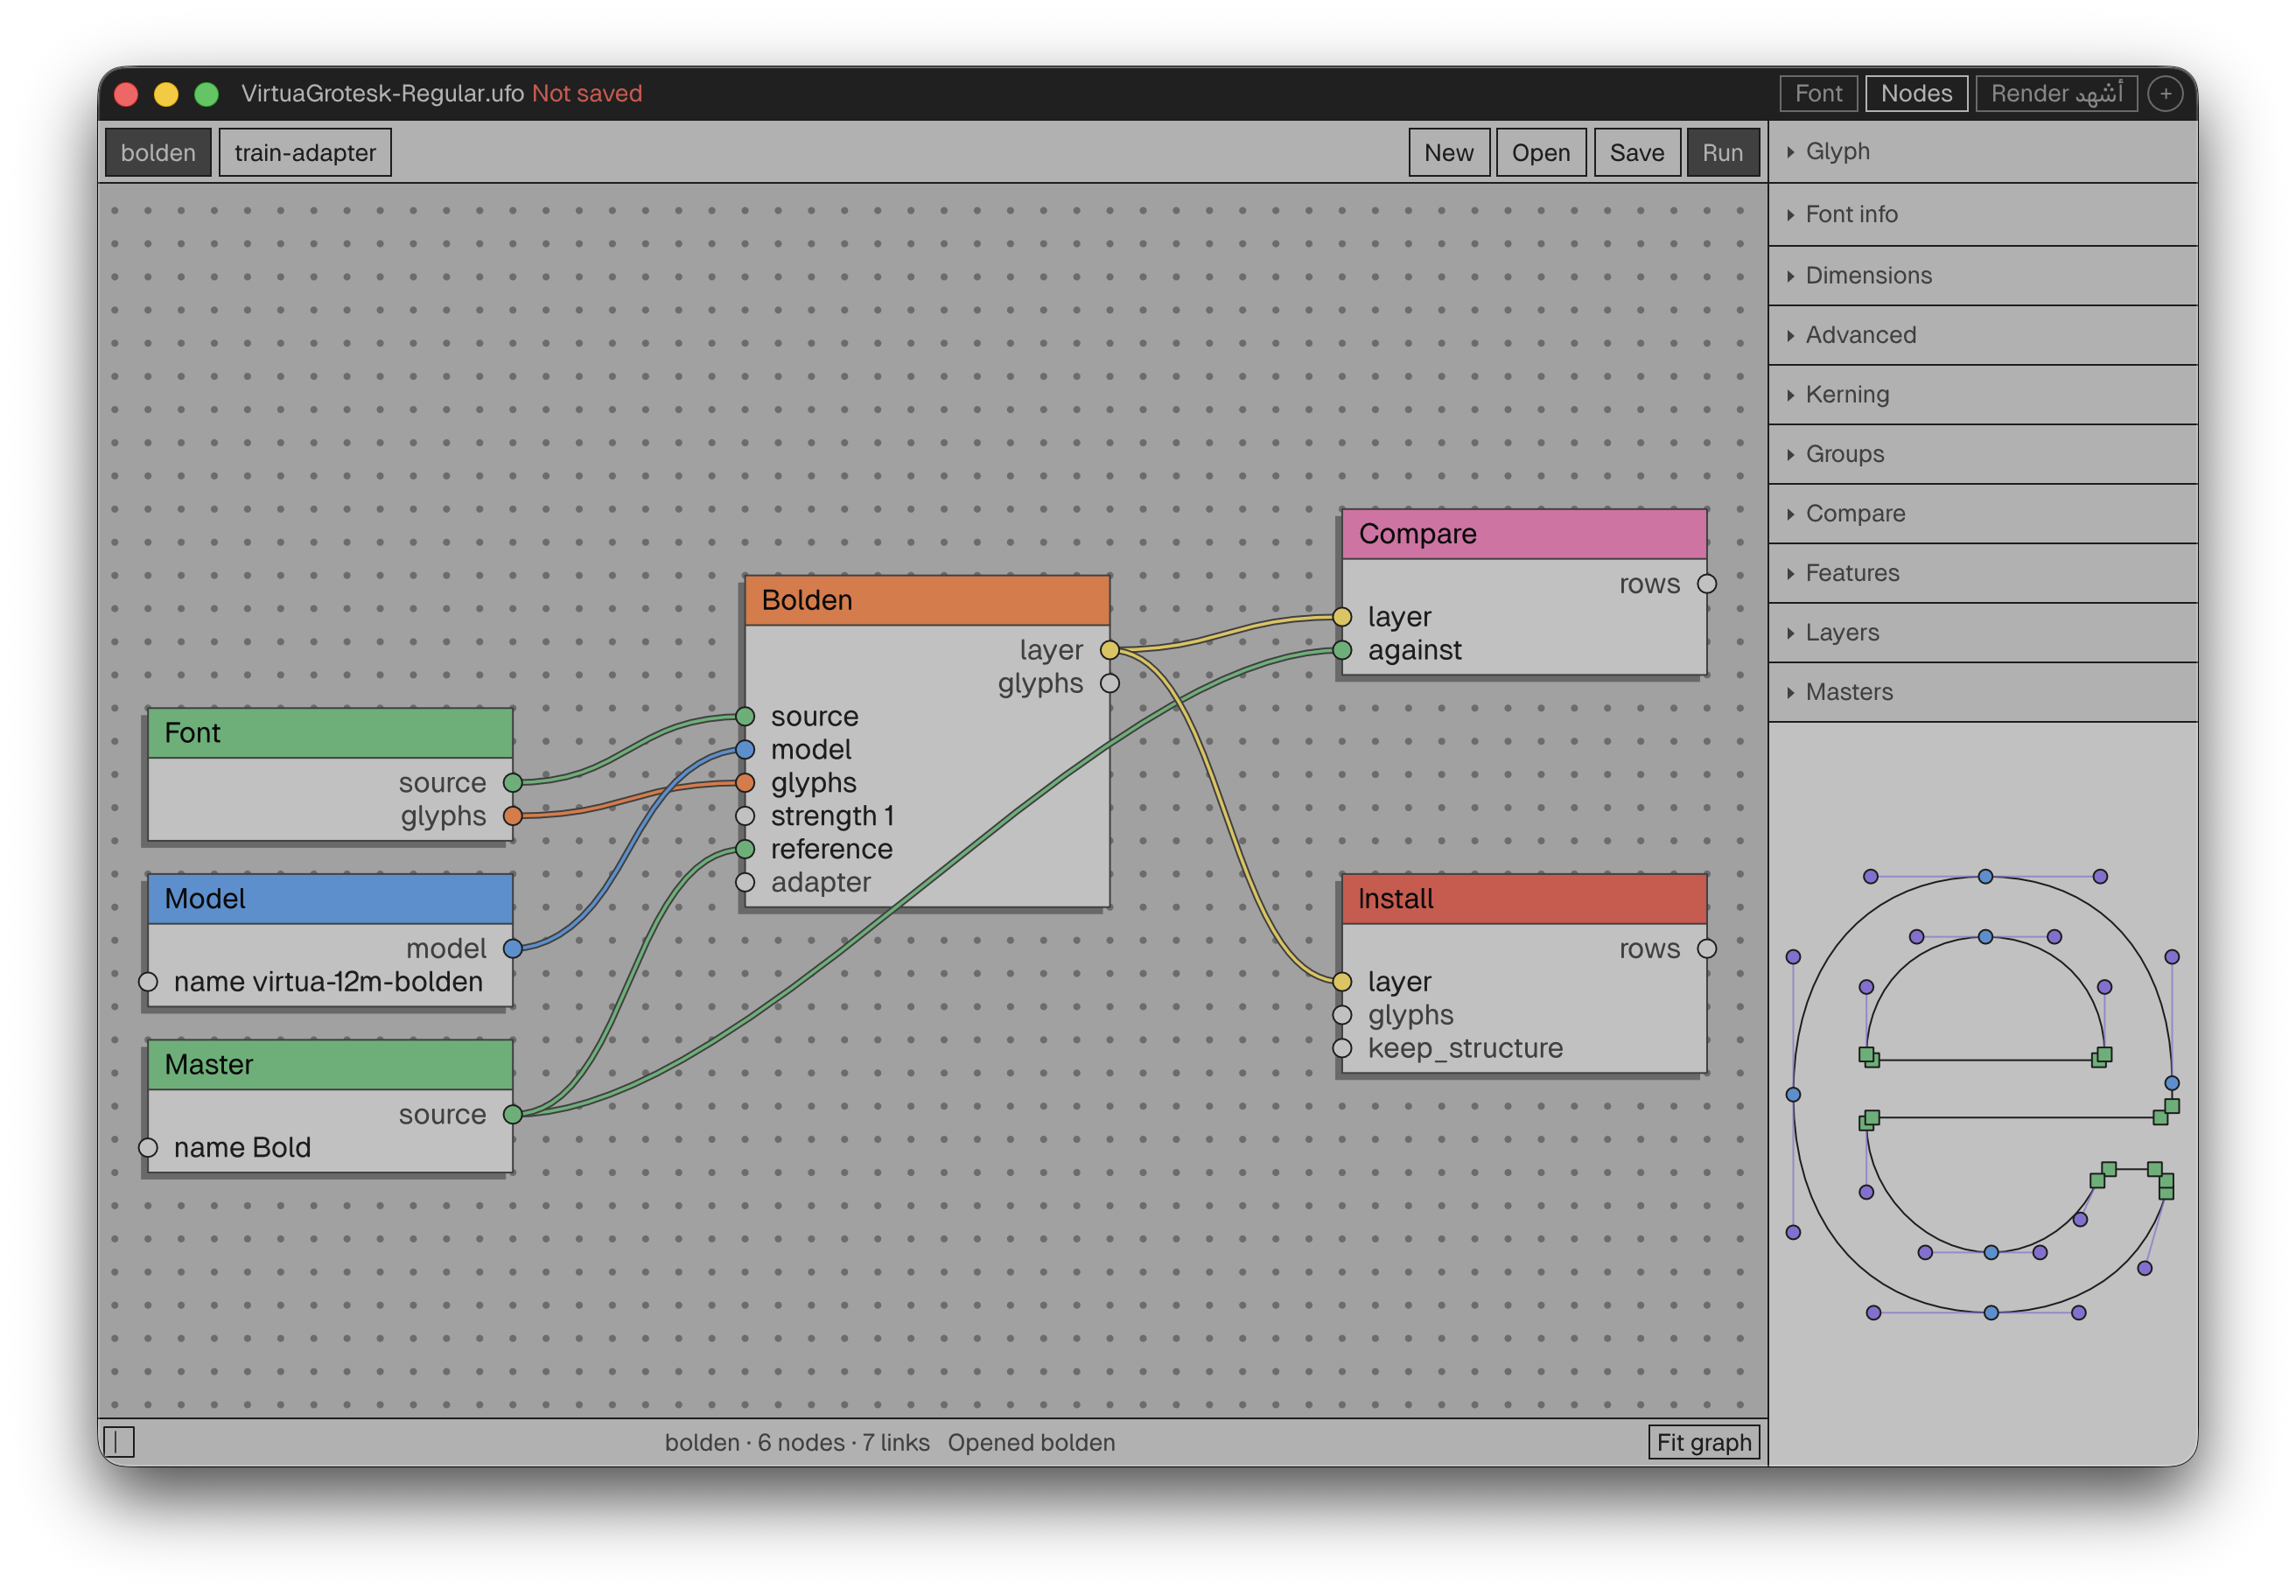Click the Master node's source output port
The width and height of the screenshot is (2296, 1596).
[x=512, y=1114]
